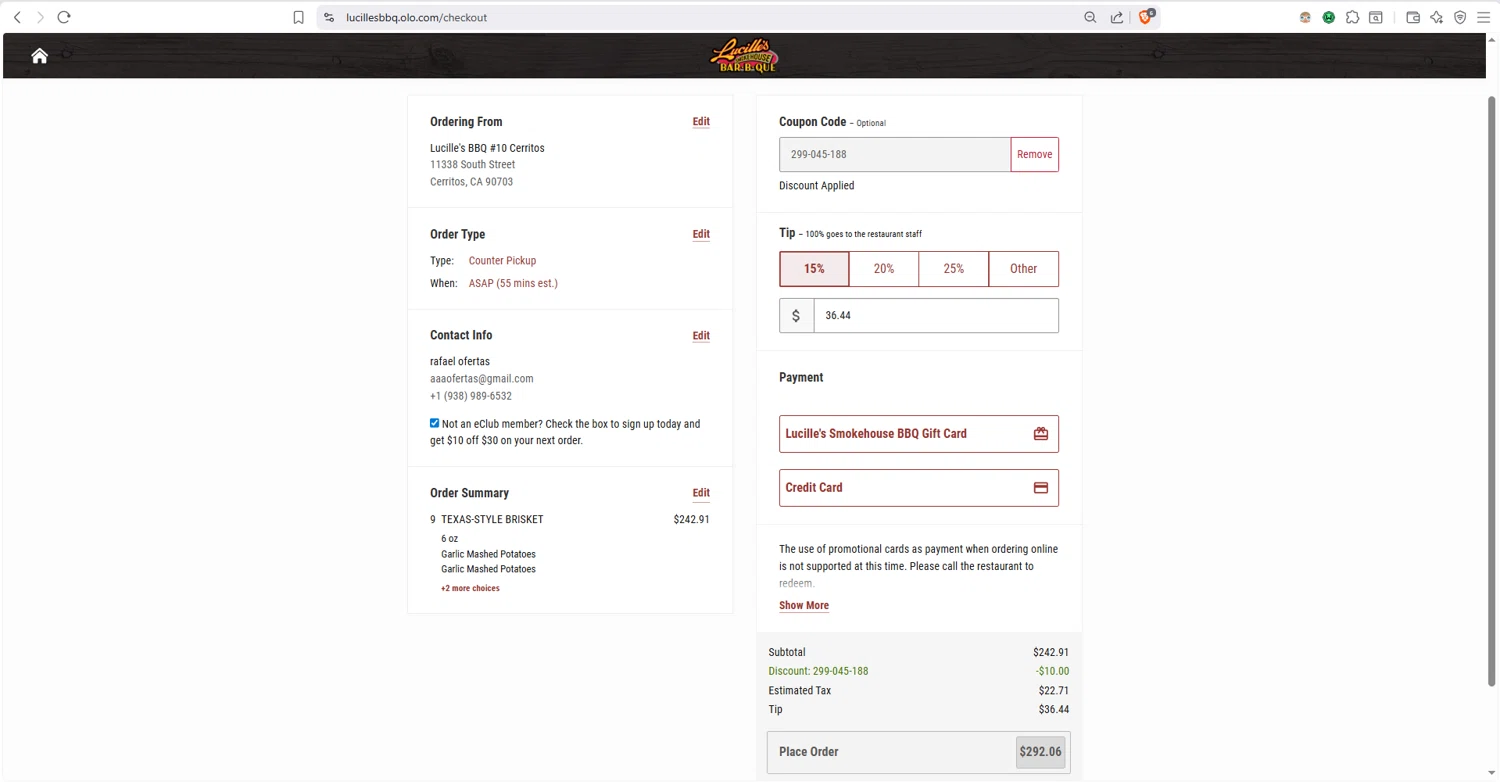Image resolution: width=1500 pixels, height=782 pixels.
Task: Select the 15% tip option
Action: click(x=814, y=269)
